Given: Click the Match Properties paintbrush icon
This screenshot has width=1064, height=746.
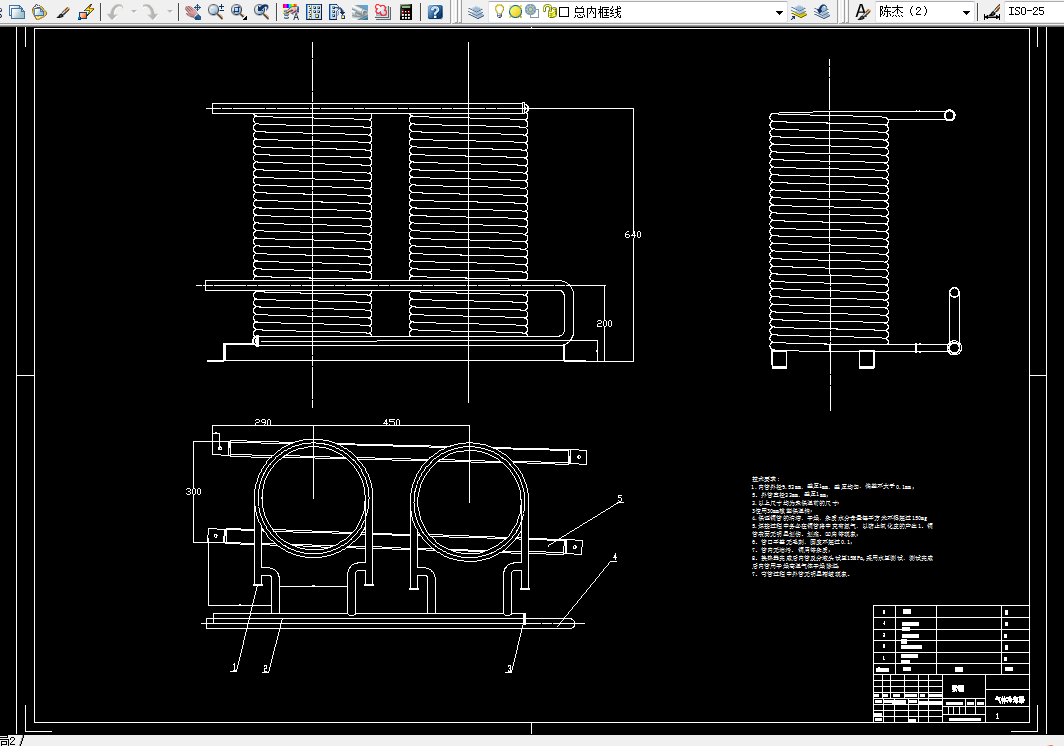Looking at the screenshot, I should tap(63, 12).
